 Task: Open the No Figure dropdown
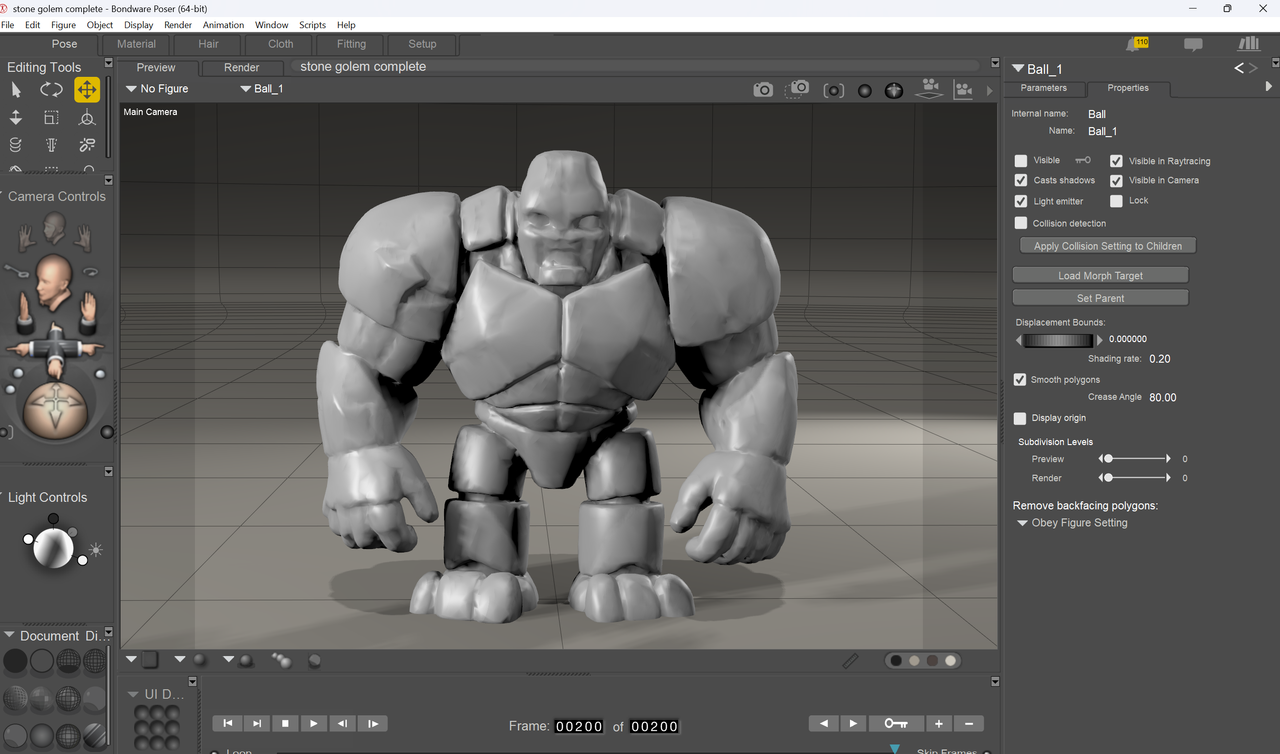[157, 89]
